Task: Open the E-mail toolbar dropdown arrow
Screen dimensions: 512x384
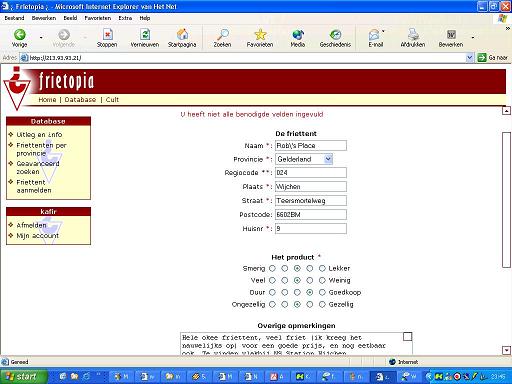Action: tap(383, 32)
